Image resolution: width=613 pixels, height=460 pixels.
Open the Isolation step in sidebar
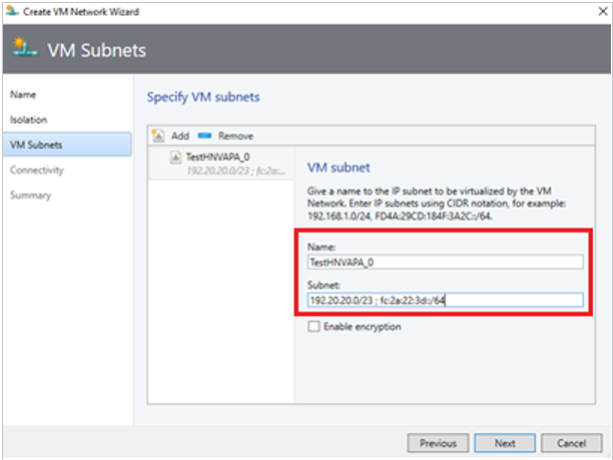(28, 120)
